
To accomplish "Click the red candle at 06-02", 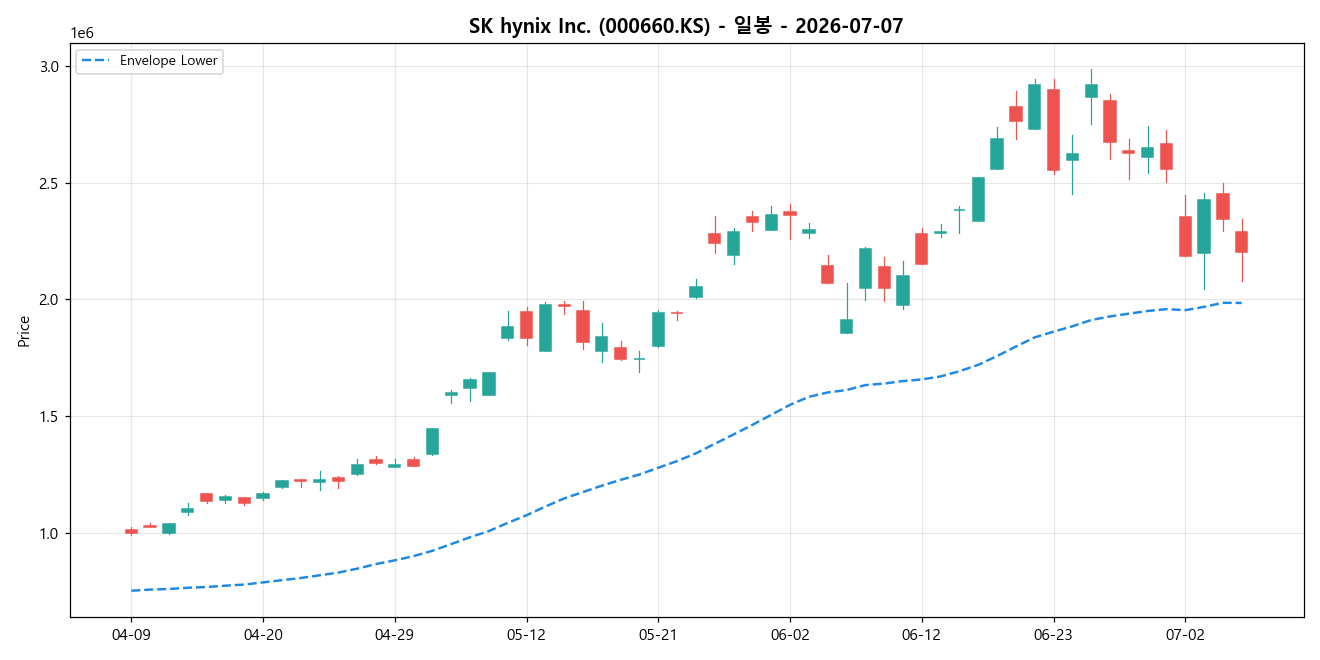I will pos(790,213).
